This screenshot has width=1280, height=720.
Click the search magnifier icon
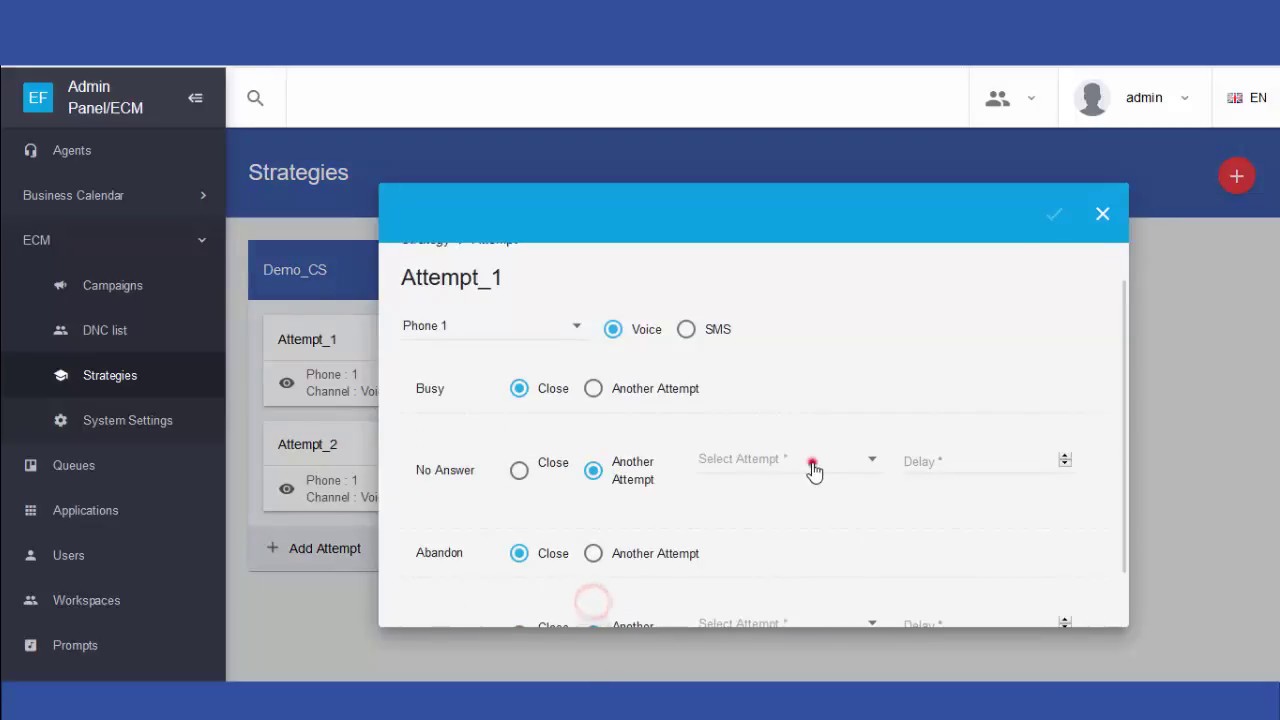[255, 98]
